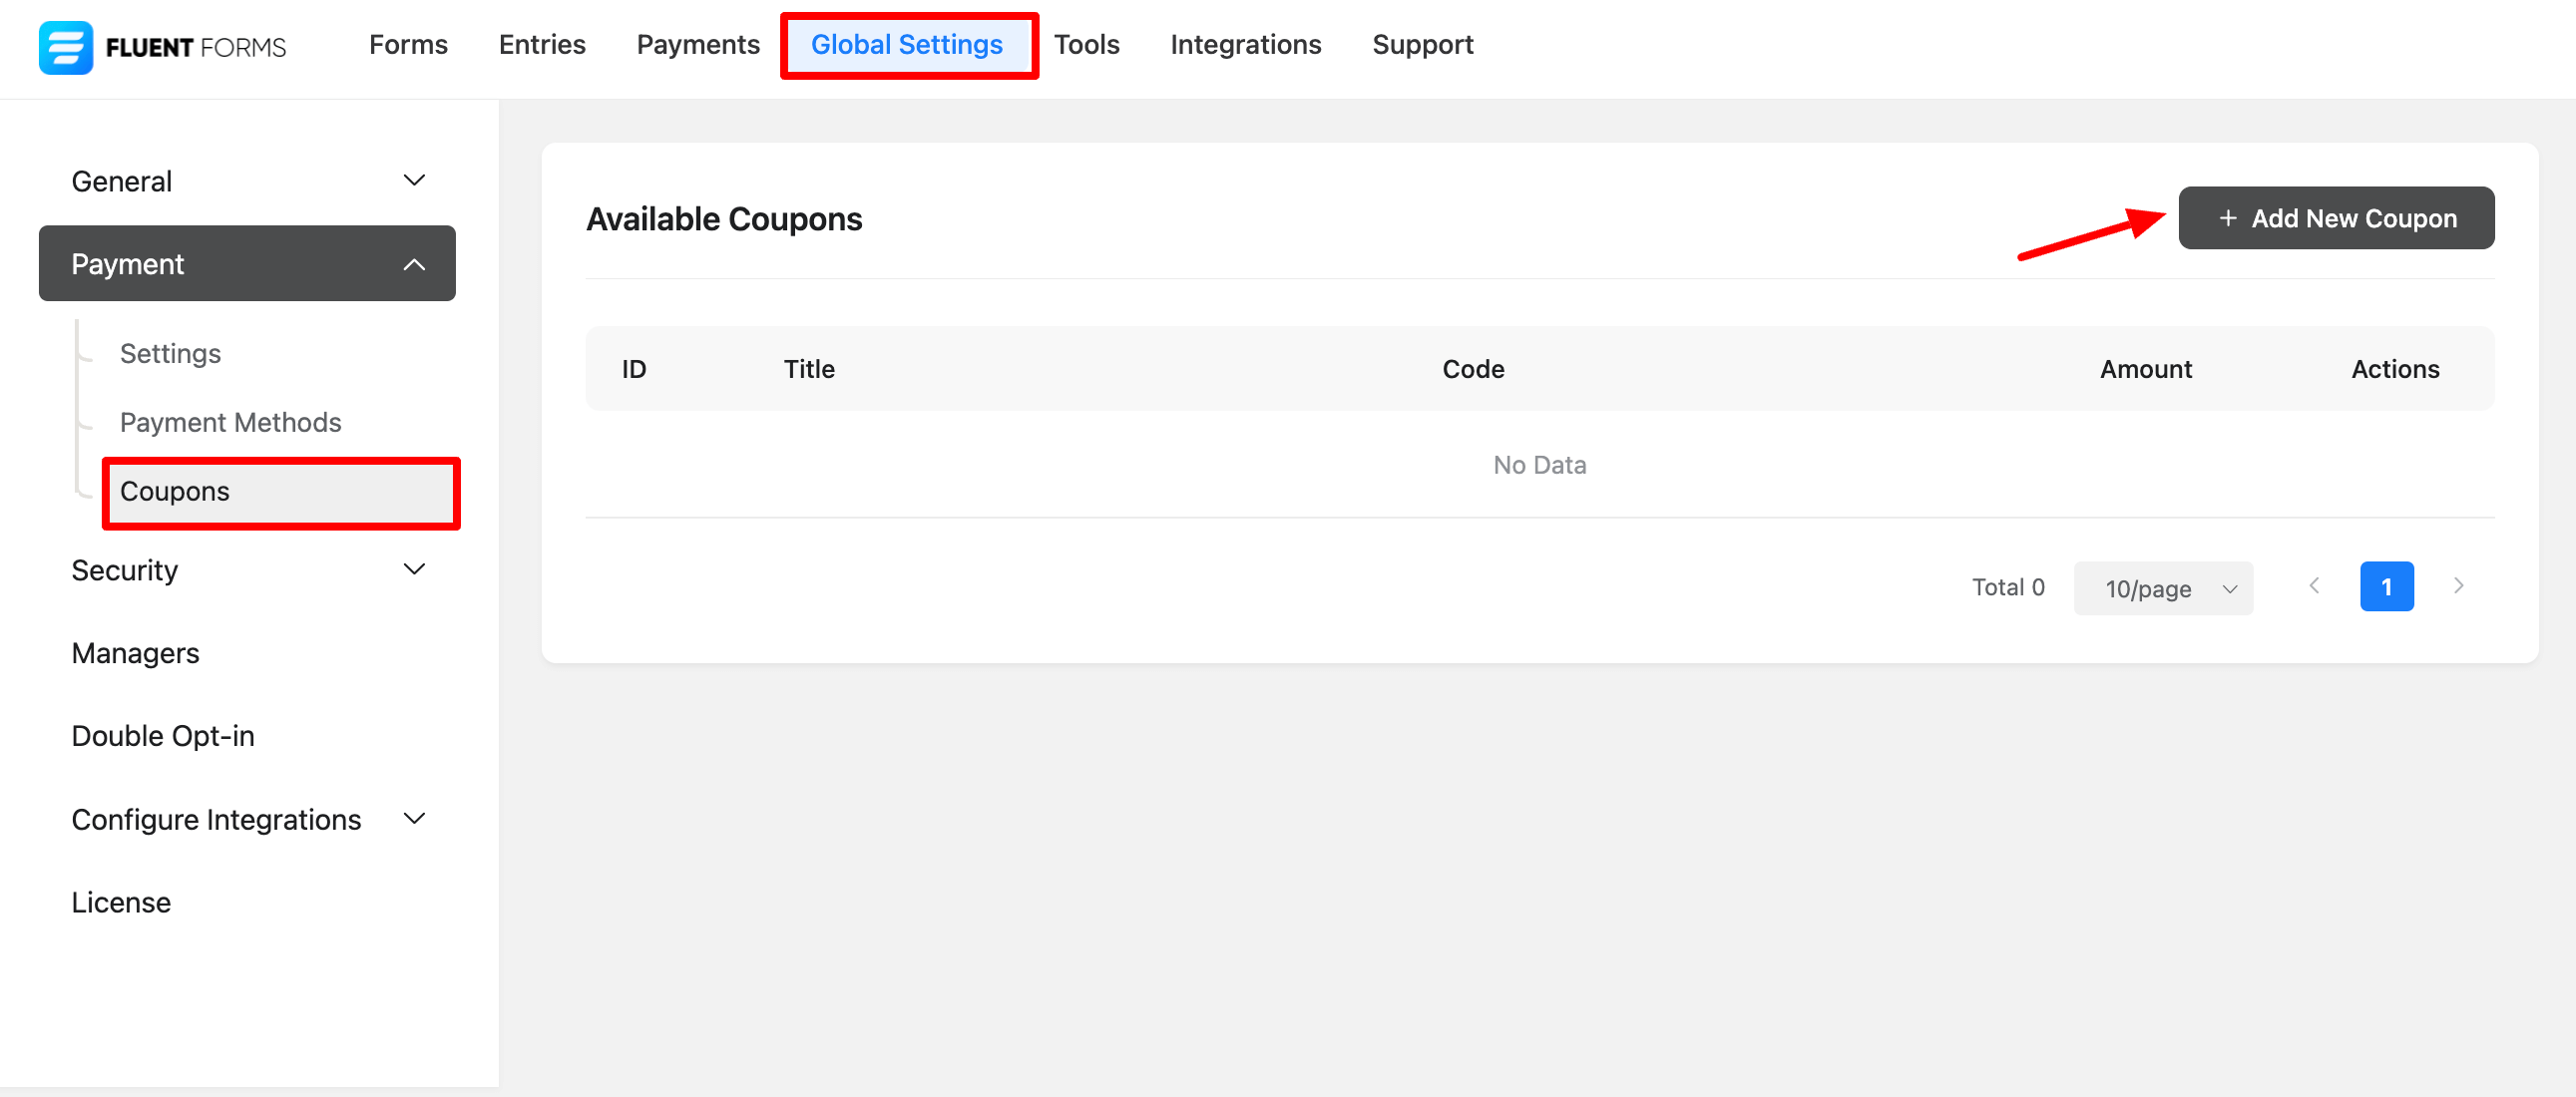Collapse the Payment section
Screen dimensions: 2576x1097
click(x=414, y=264)
